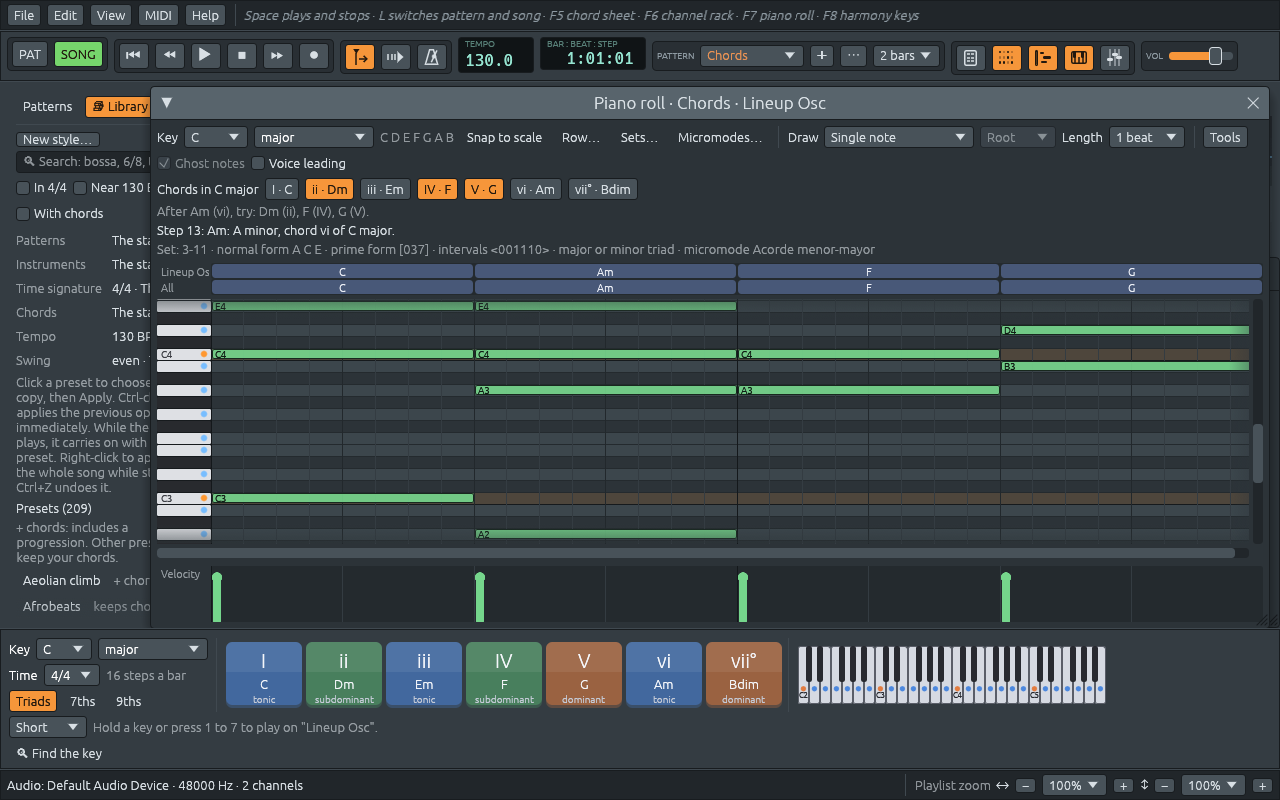The height and width of the screenshot is (800, 1280).
Task: Tick the In 4/4 filter checkbox
Action: click(42, 188)
